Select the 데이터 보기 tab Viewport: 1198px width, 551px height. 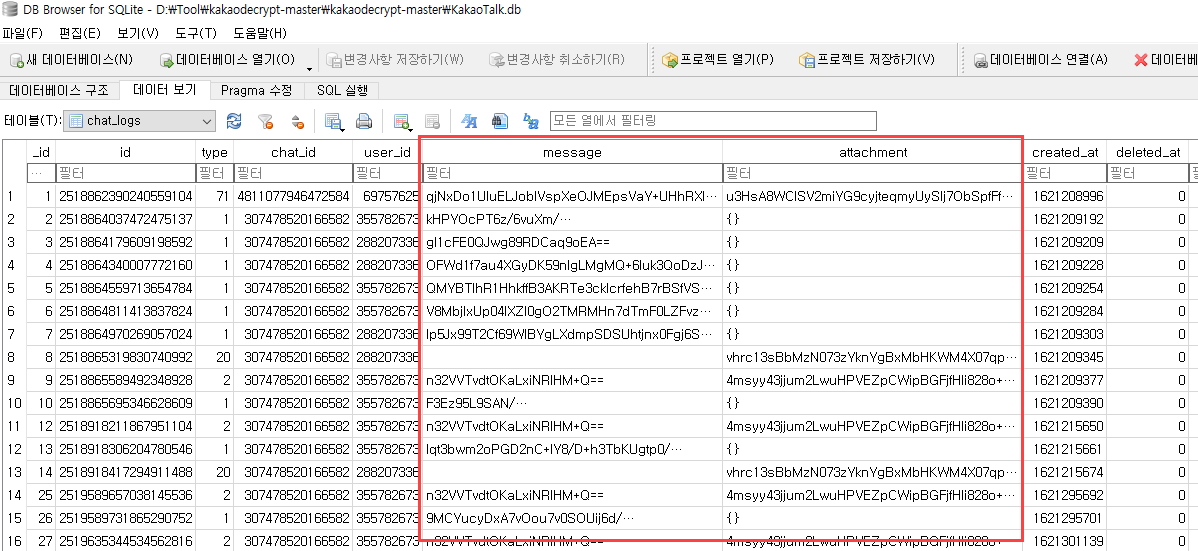pos(164,89)
